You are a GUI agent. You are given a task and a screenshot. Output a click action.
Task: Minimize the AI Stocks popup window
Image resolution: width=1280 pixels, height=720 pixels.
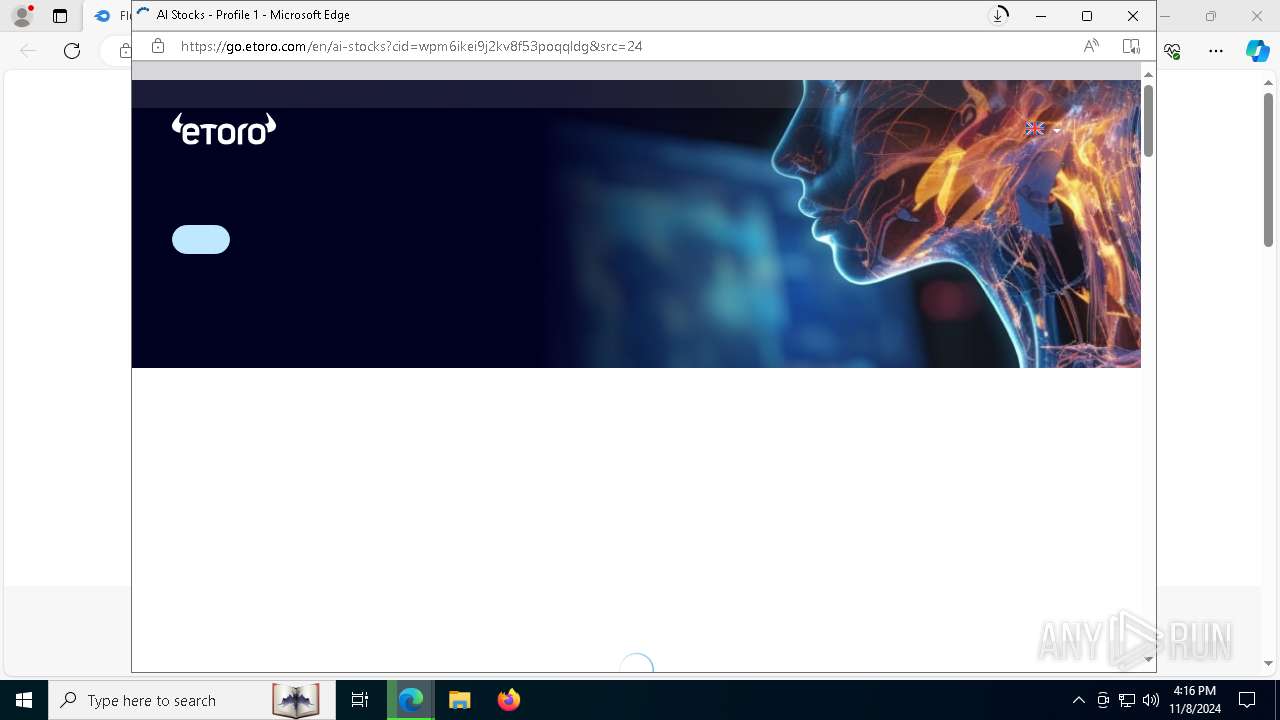point(1041,16)
